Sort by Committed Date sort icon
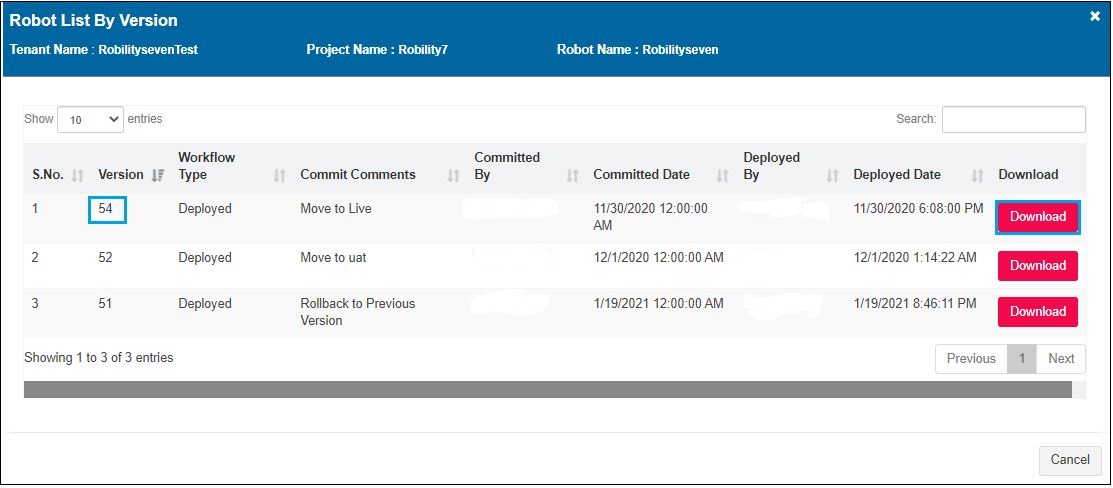 723,176
